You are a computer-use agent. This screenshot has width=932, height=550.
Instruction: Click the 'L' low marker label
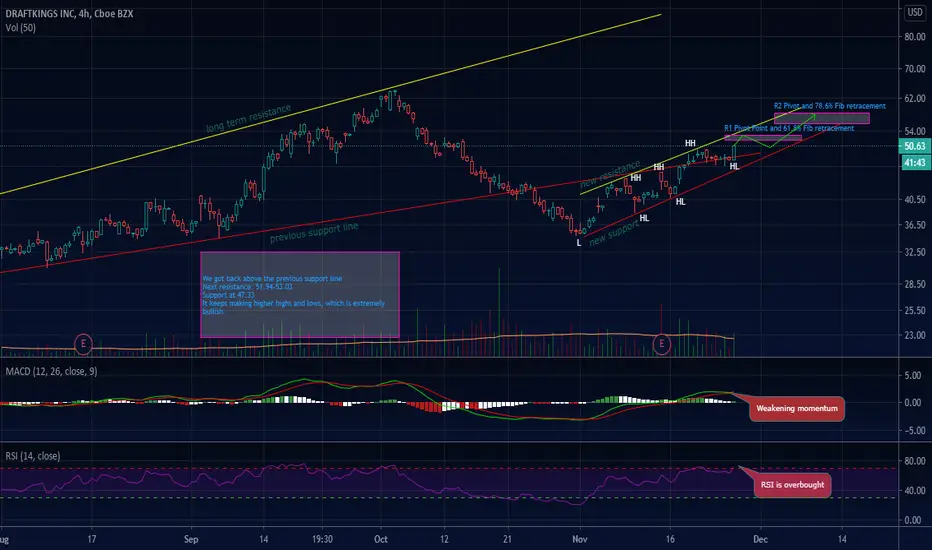[579, 243]
